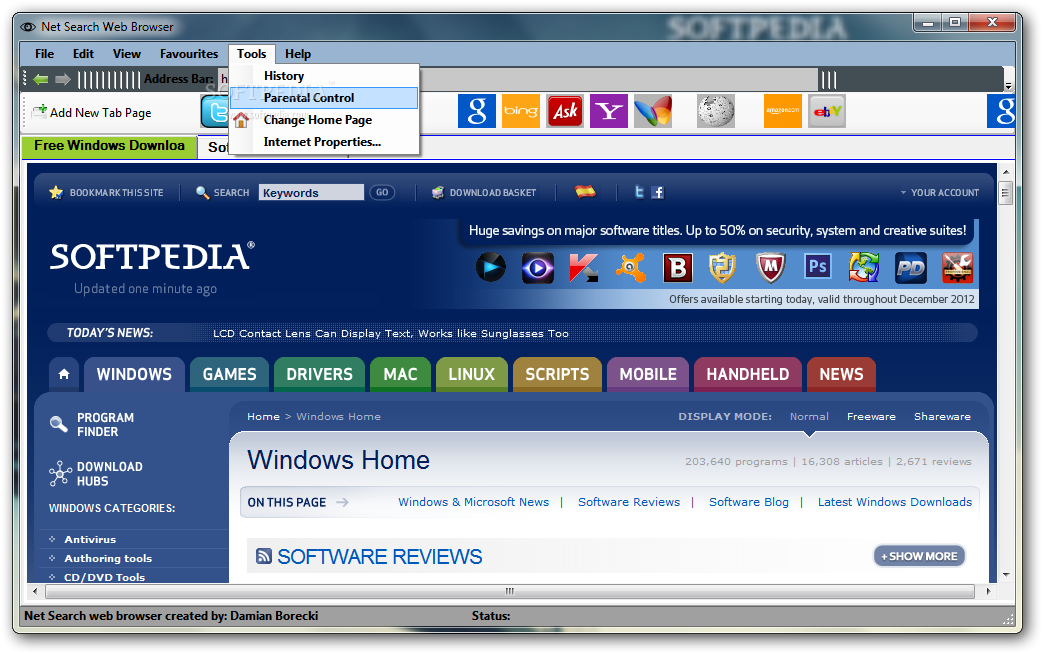Viewport: 1043px width, 654px height.
Task: Click the Bitdefender B software icon
Action: (678, 267)
